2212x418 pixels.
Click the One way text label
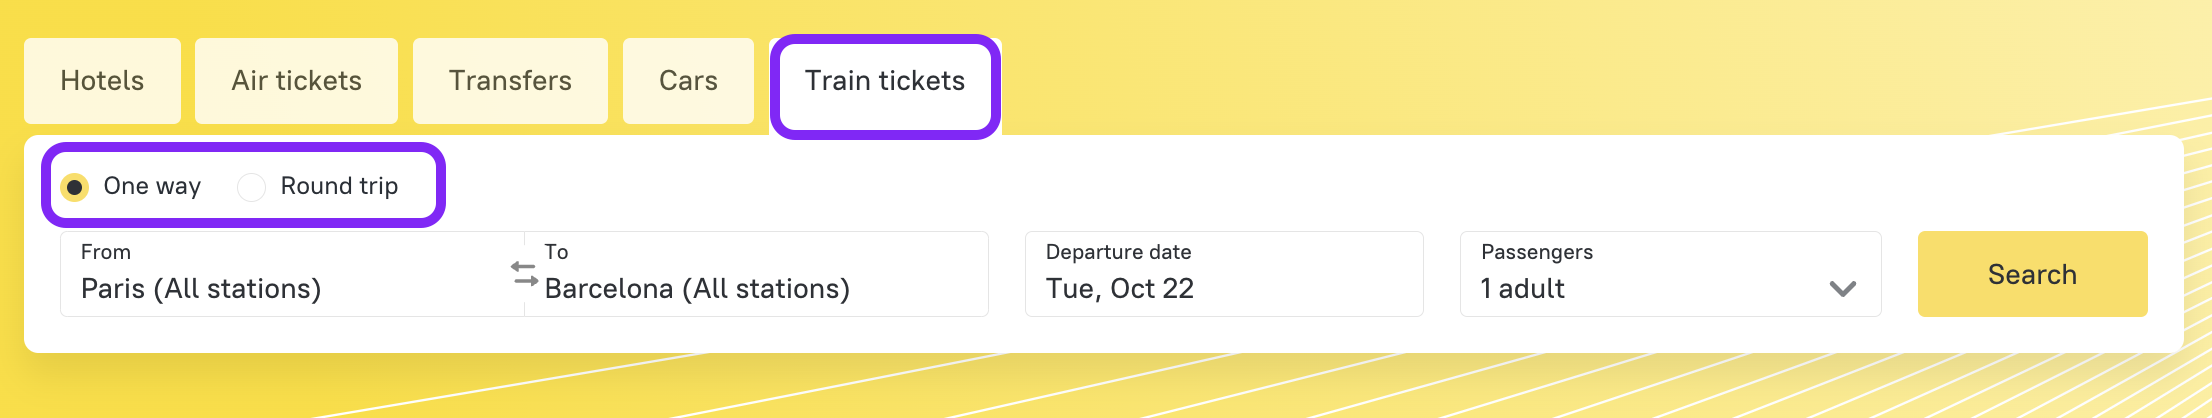152,186
